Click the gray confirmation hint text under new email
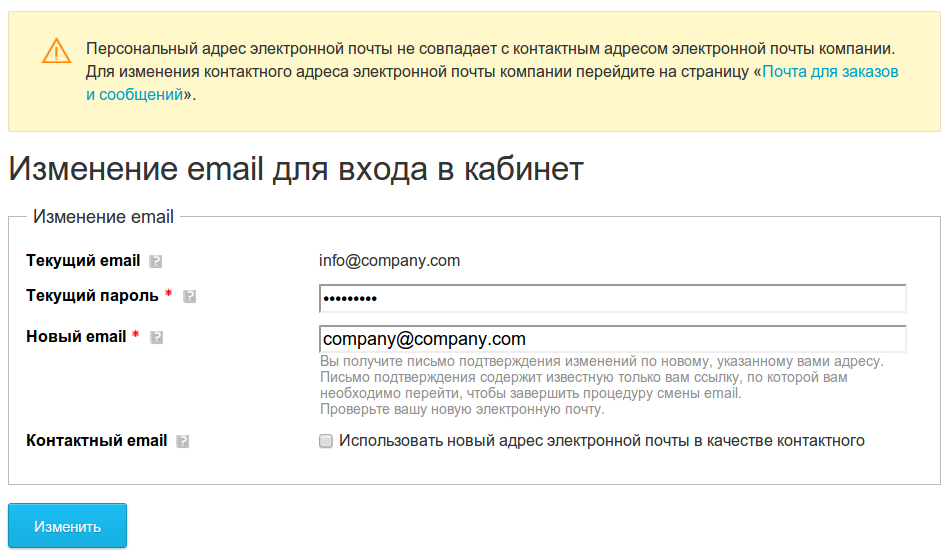This screenshot has height=555, width=951. [x=602, y=385]
